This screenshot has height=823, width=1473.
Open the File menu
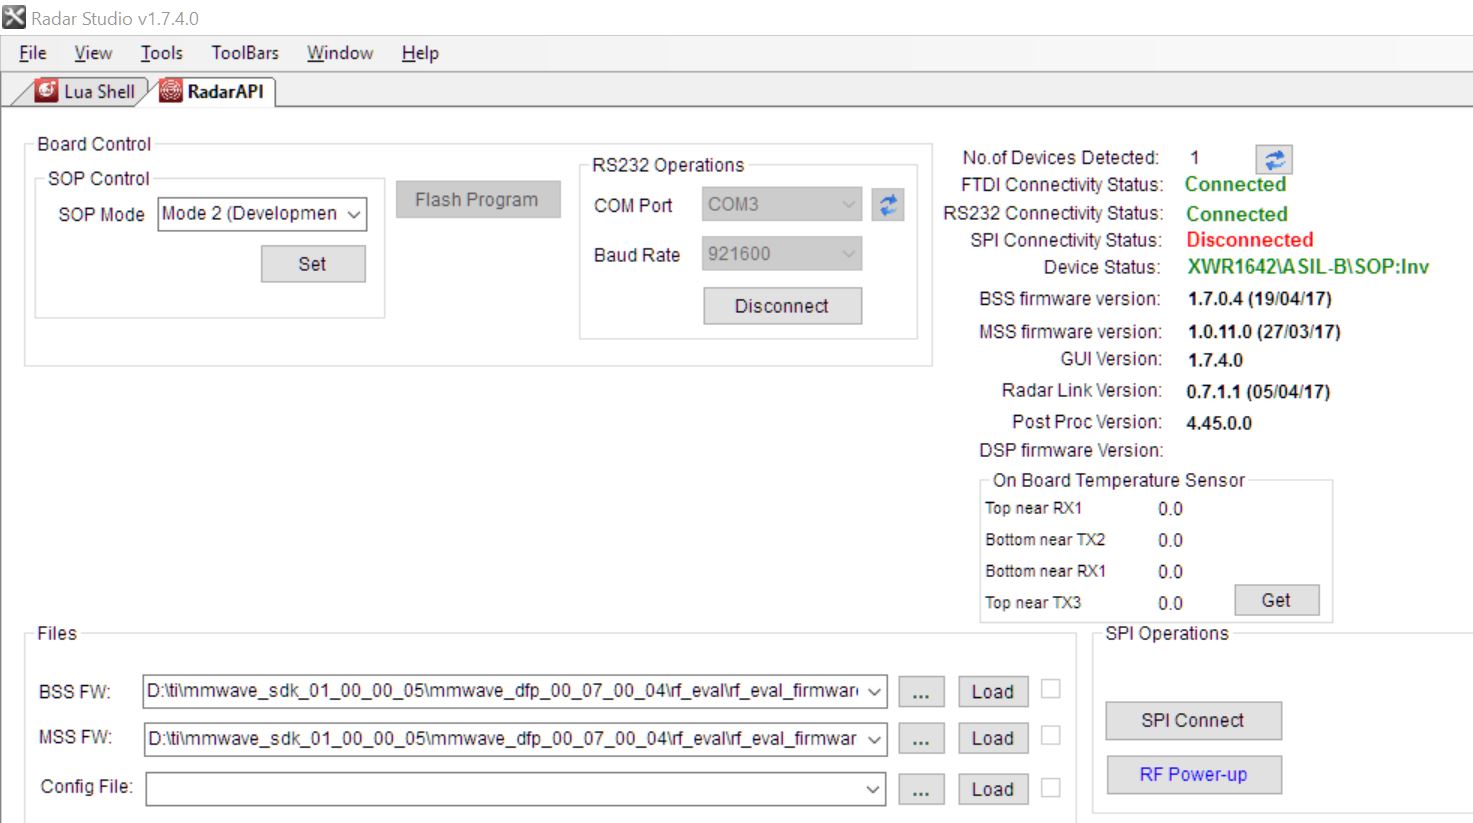[x=33, y=53]
